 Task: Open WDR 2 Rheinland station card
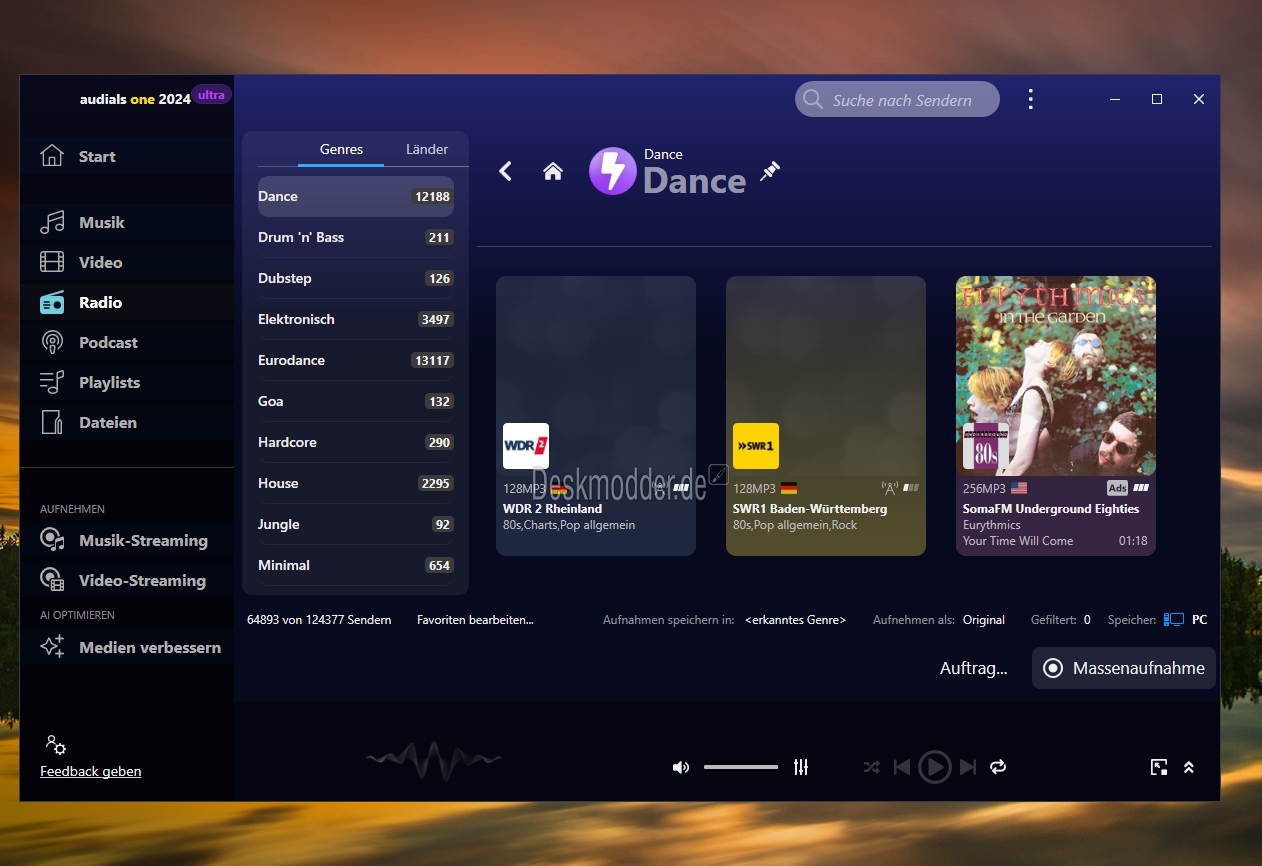(x=596, y=416)
